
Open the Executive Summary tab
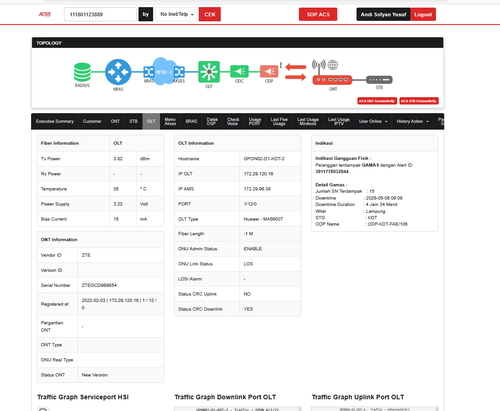coord(55,121)
